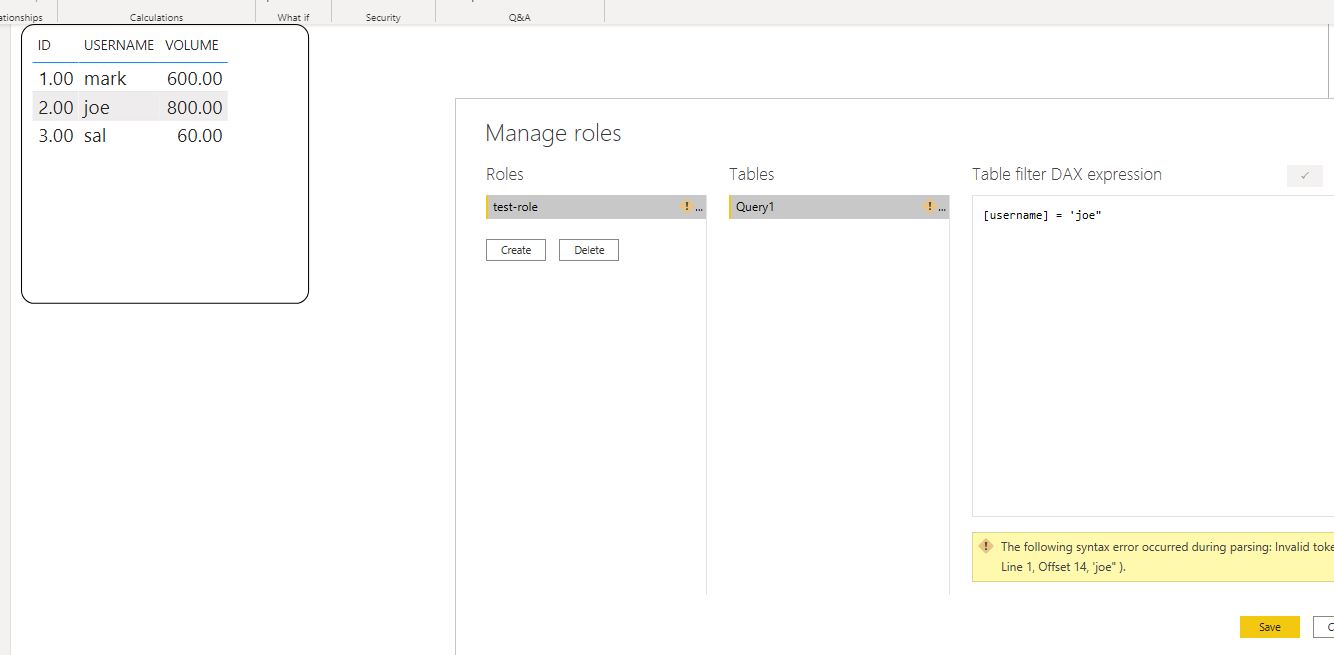The height and width of the screenshot is (655, 1334).
Task: Select the username cell 'joe' in table
Action: tap(96, 107)
